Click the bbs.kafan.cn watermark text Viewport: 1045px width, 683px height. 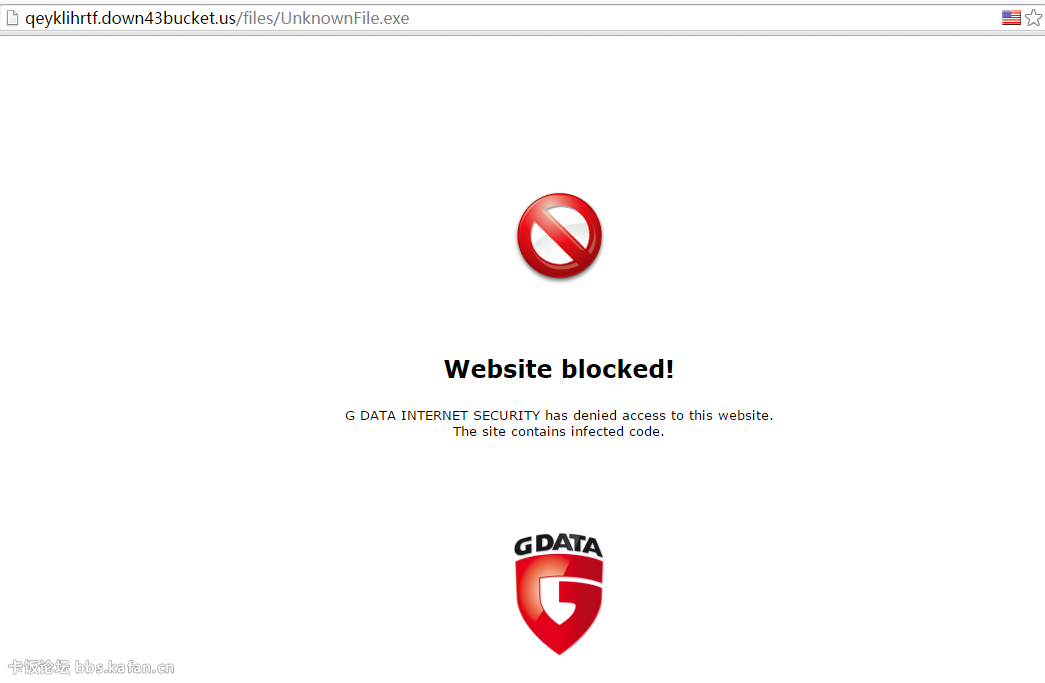pyautogui.click(x=125, y=667)
